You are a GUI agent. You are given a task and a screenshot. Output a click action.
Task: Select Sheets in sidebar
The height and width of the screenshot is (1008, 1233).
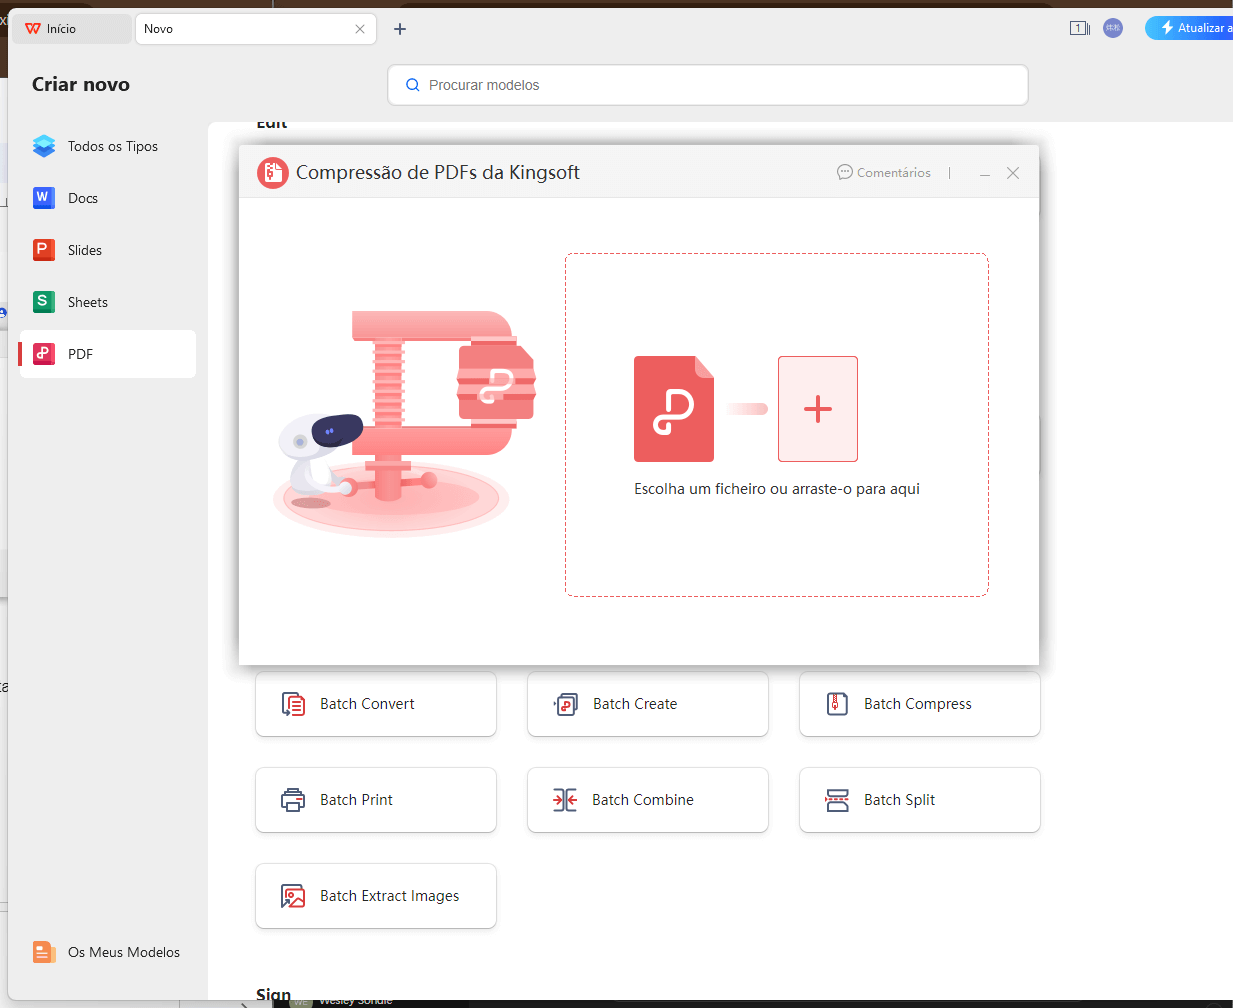click(x=108, y=302)
